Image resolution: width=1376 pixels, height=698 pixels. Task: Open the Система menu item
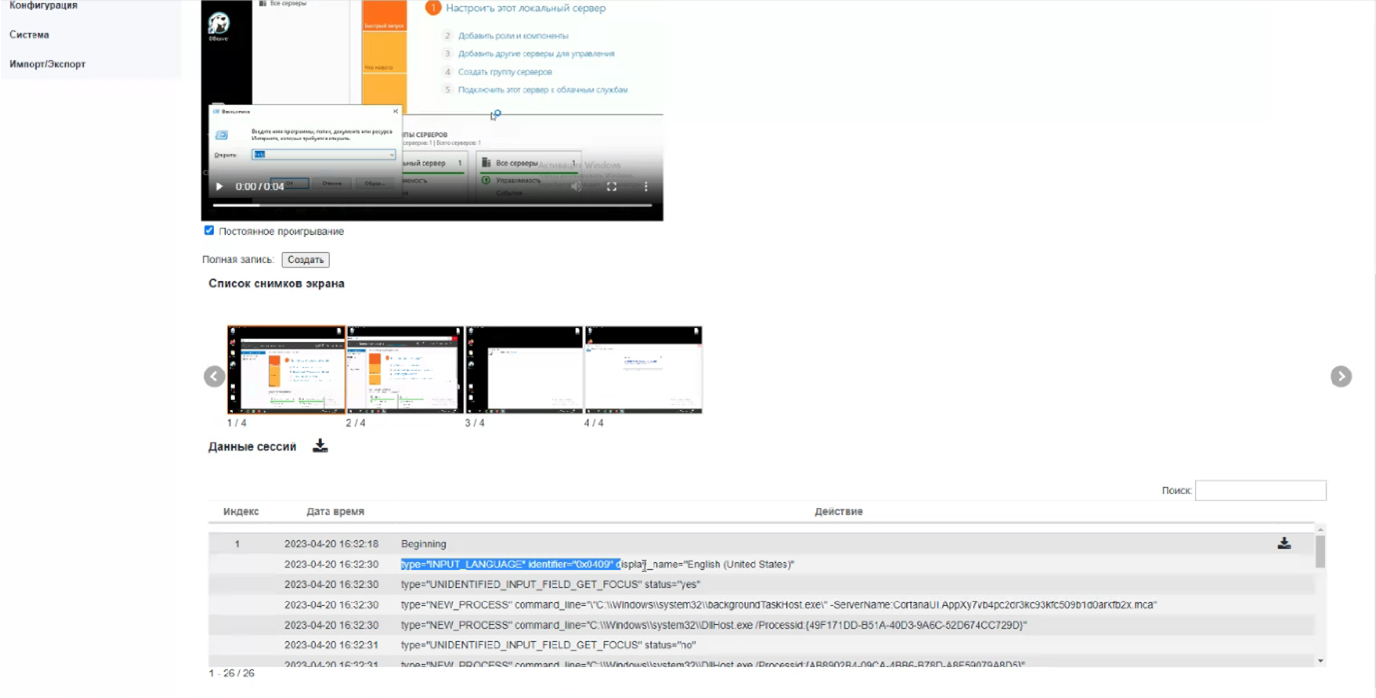[29, 35]
